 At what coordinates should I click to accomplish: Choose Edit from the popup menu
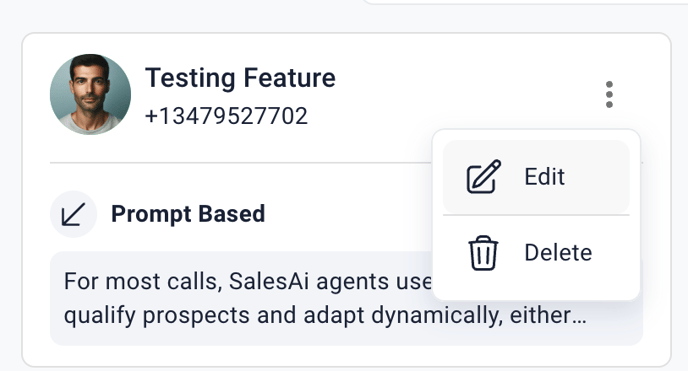point(536,177)
